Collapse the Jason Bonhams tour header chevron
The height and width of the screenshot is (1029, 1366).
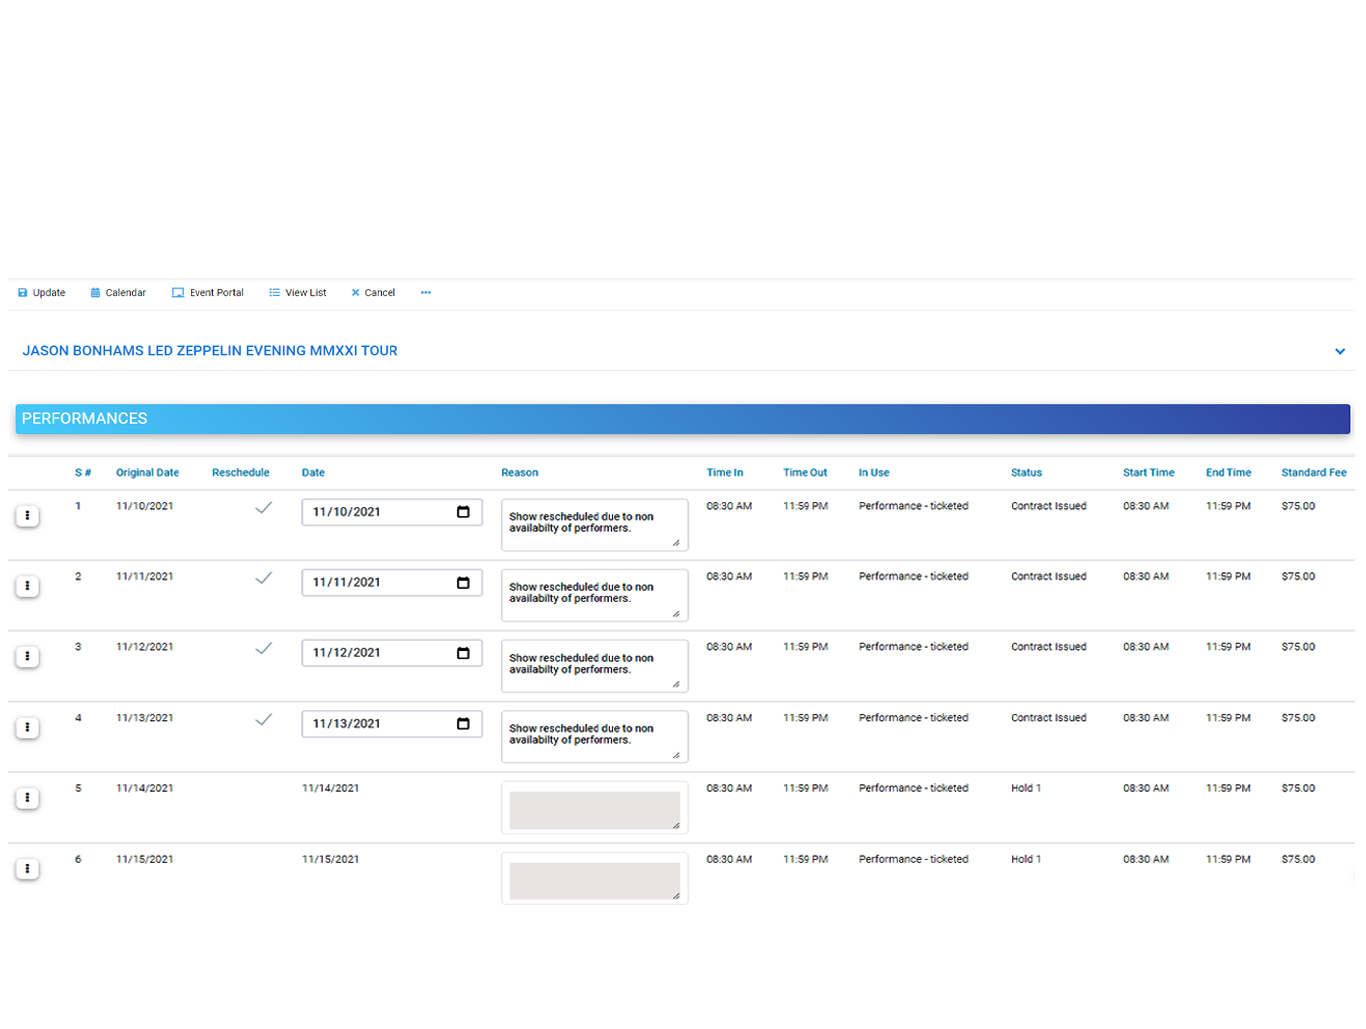click(1340, 351)
